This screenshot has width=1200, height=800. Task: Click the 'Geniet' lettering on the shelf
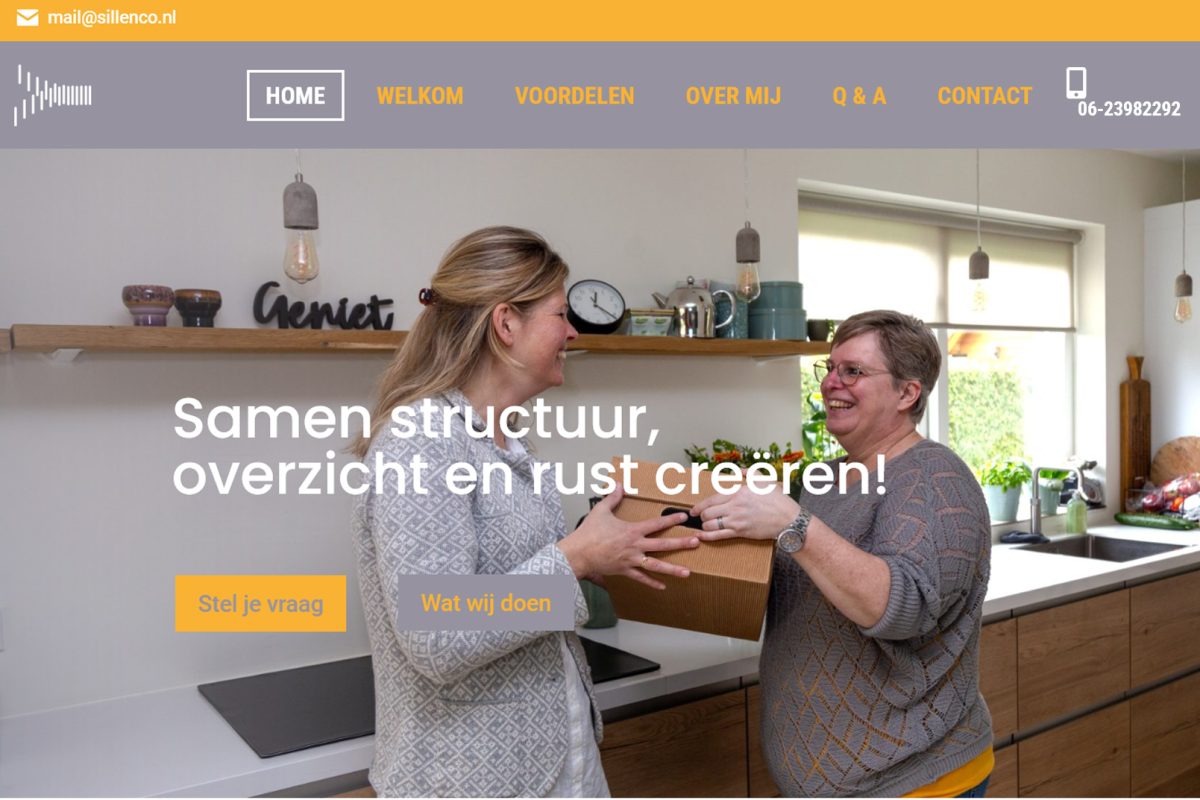coord(322,306)
